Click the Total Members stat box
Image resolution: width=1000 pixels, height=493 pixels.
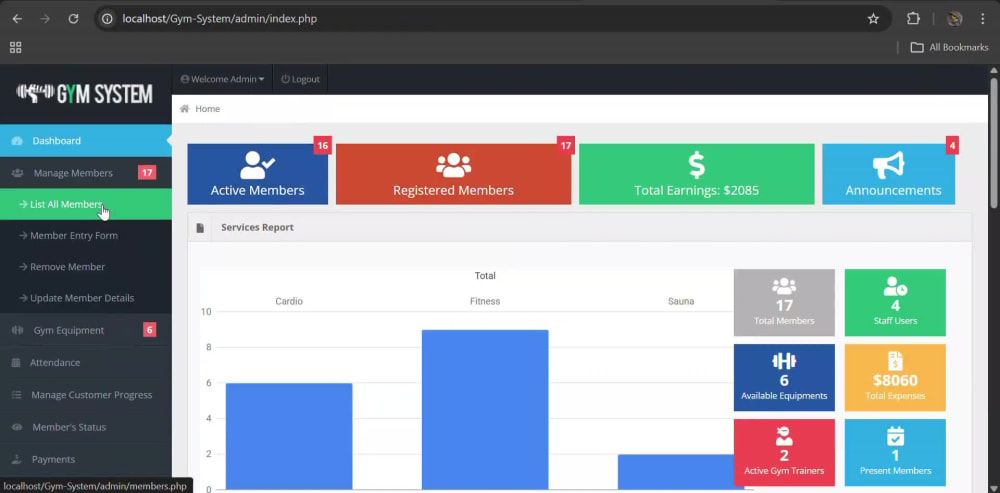(x=784, y=302)
